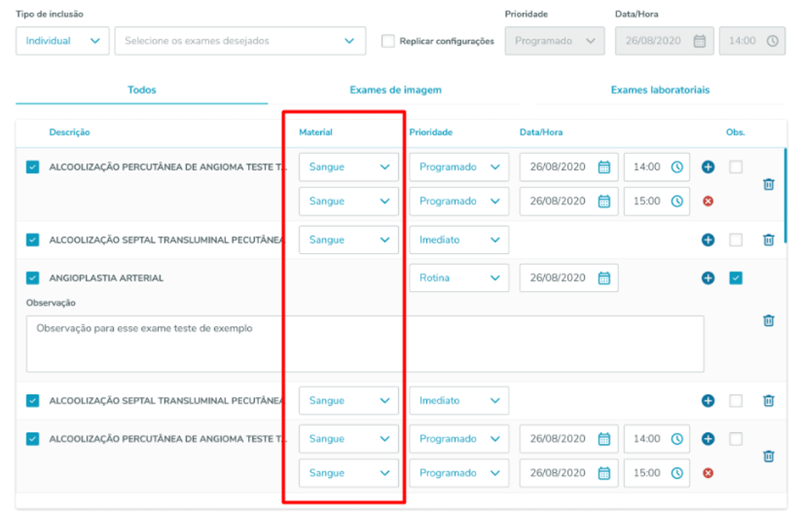Open Imediato dropdown of upper ALCOOLIZAÇÃO SEPTAL row
800x517 pixels.
[x=459, y=240]
